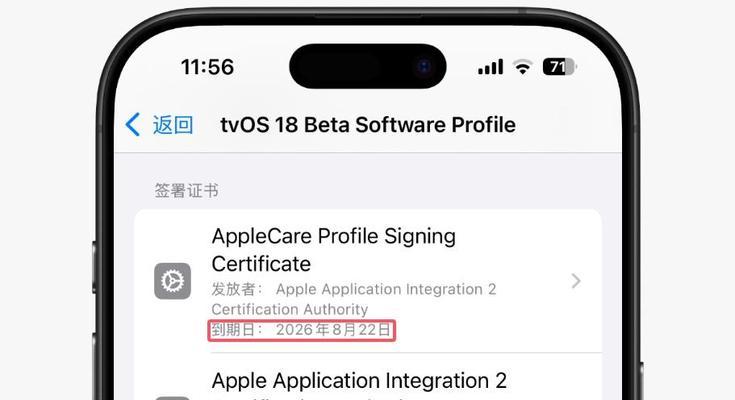Select the AppleCare Profile Signing Certificate title
Screen dimensions: 735x400
coord(333,250)
